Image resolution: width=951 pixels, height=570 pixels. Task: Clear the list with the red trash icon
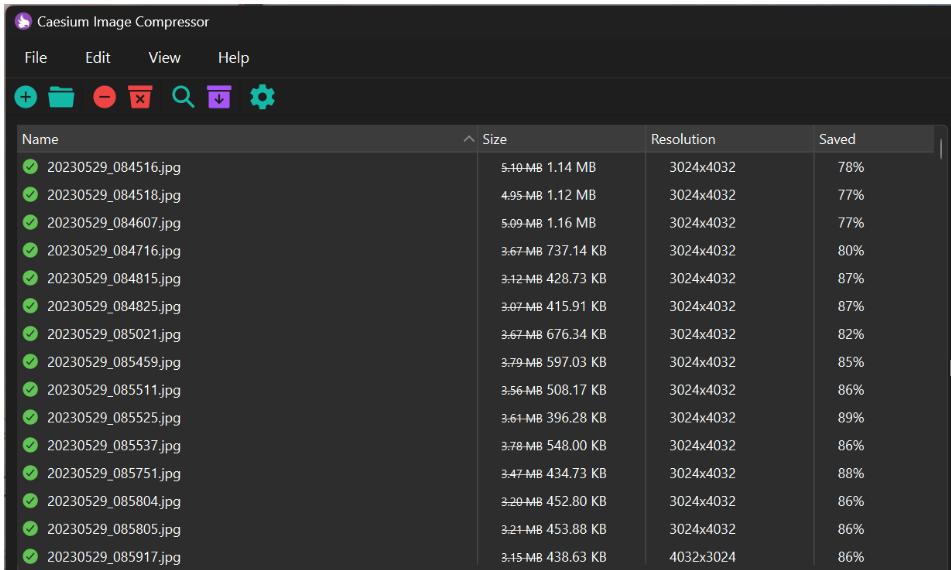(141, 97)
